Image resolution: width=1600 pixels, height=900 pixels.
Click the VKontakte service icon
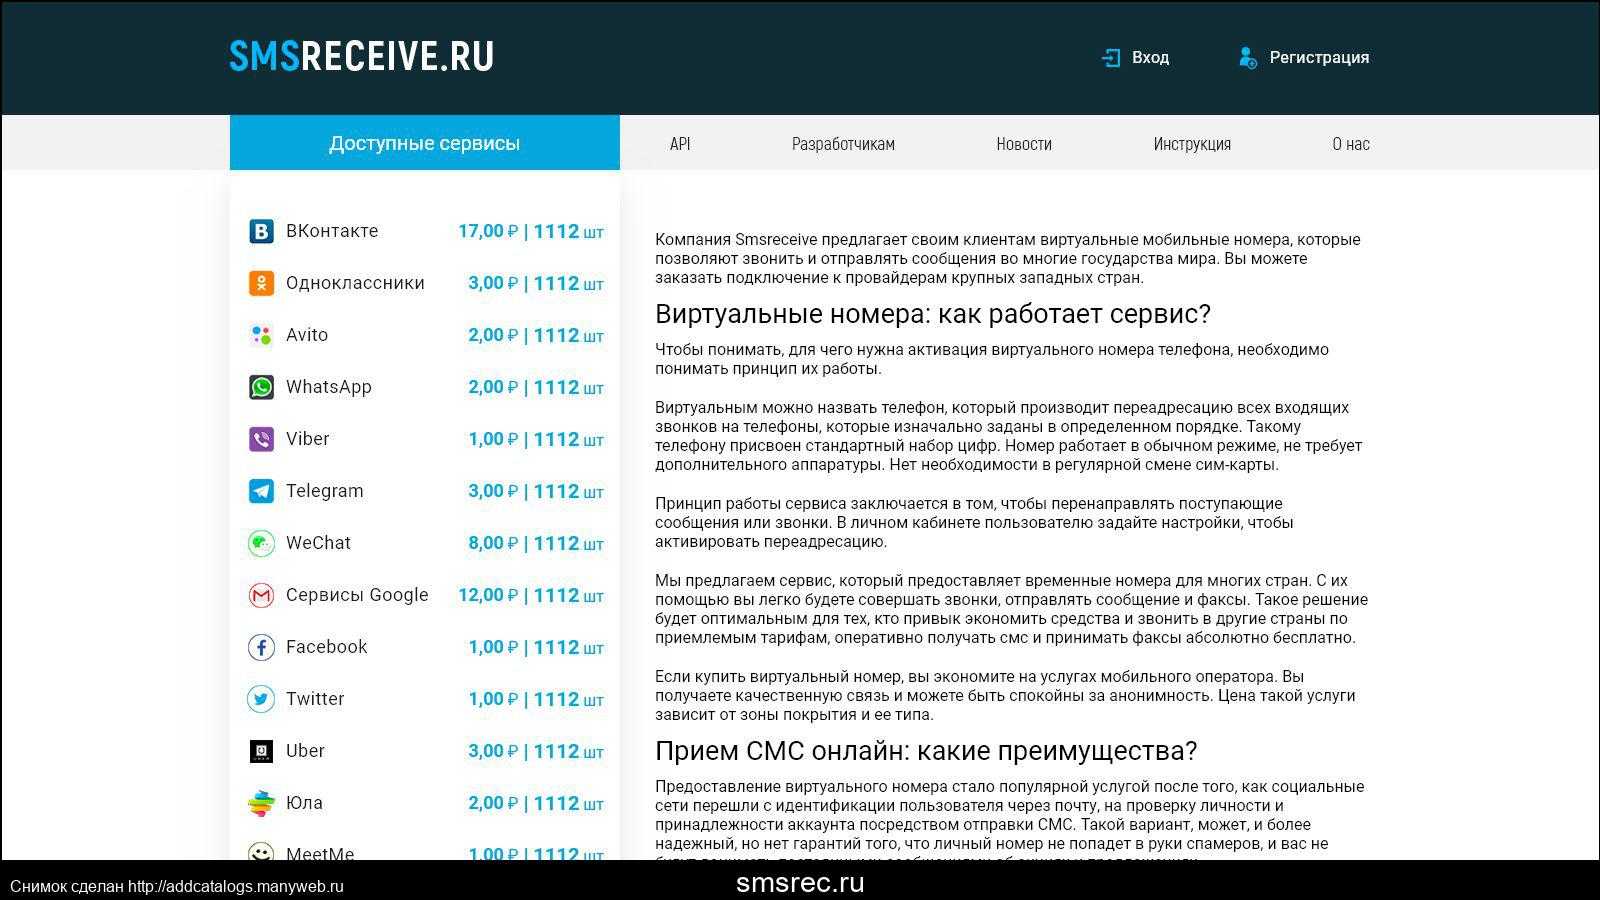click(261, 231)
